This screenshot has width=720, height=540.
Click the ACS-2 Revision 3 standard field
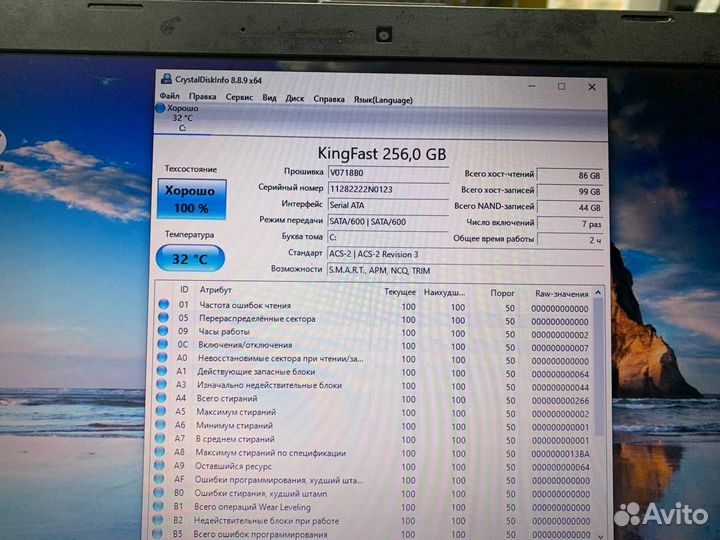coord(465,254)
